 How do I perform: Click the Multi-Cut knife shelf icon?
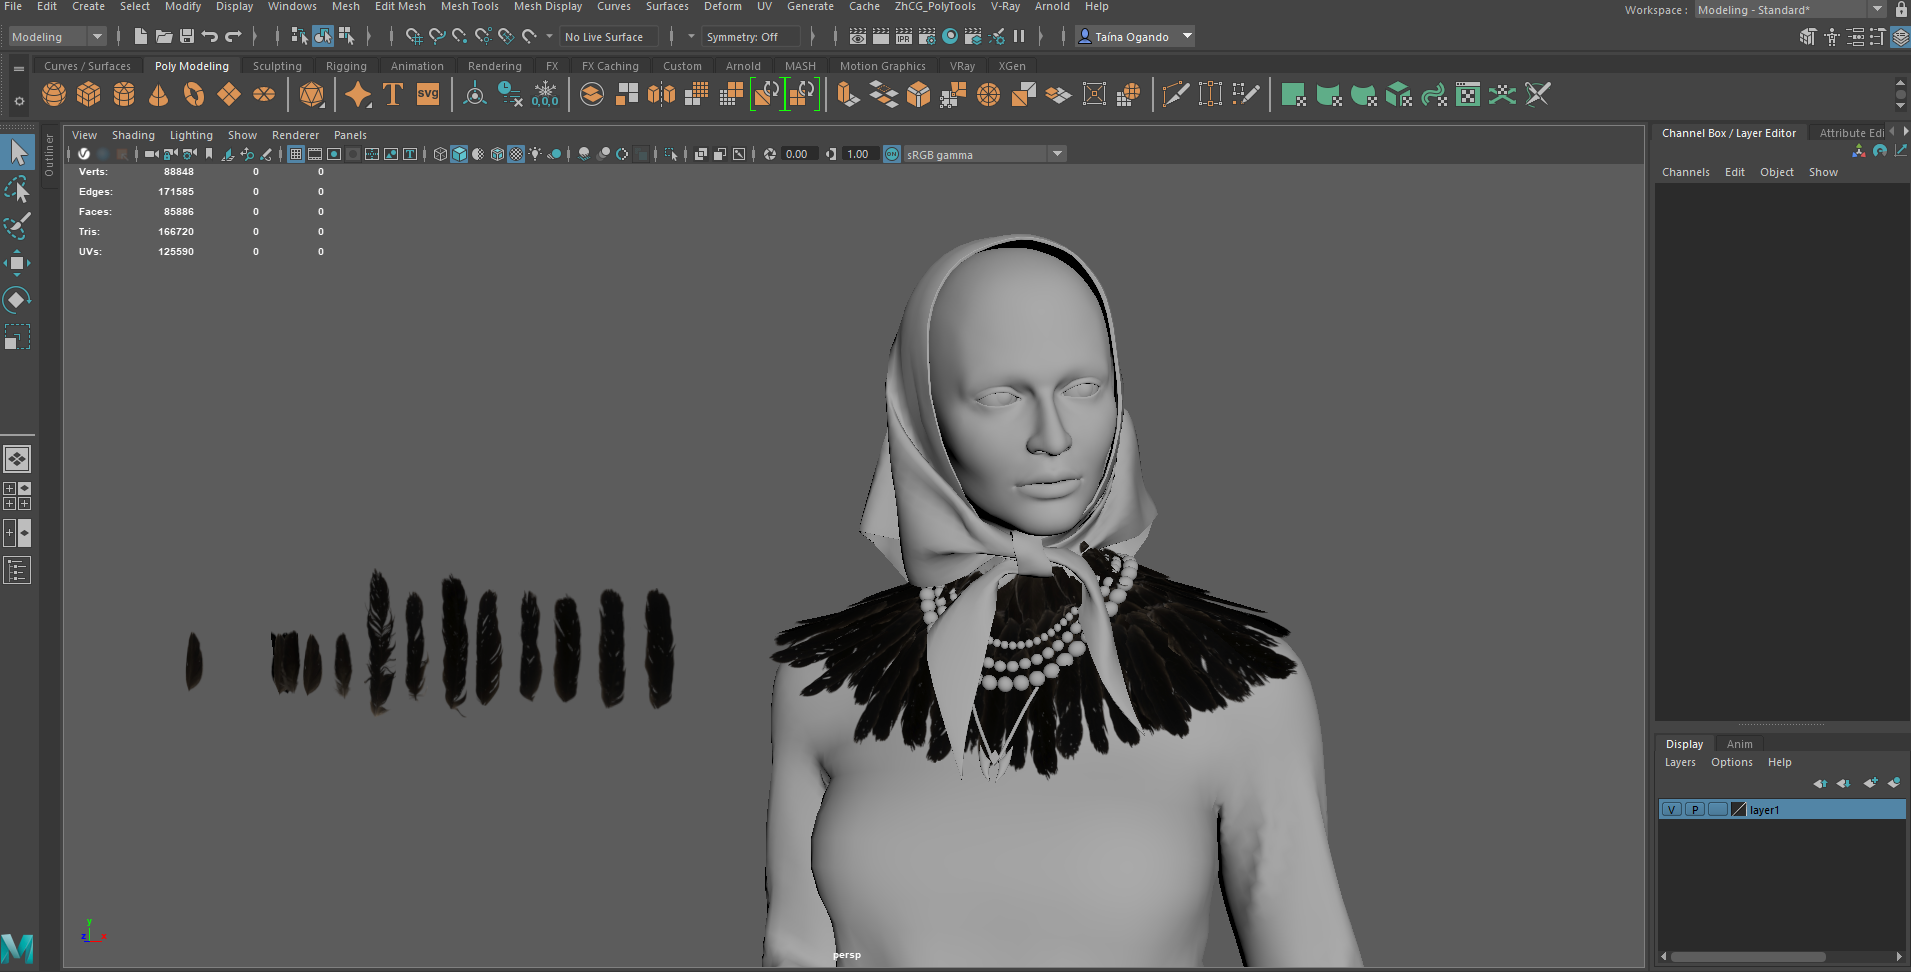click(x=1176, y=95)
